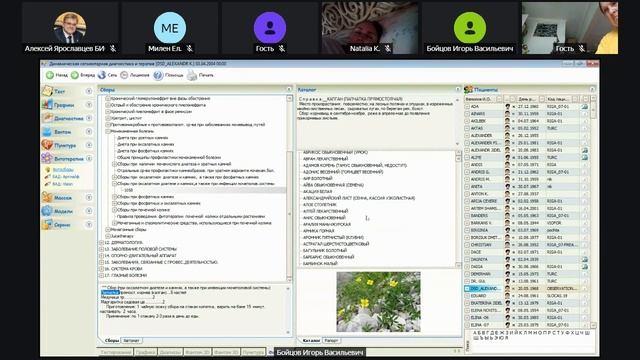Open the Тестирование bottom tab
Screen dimensions: 640x360
(x=116, y=352)
